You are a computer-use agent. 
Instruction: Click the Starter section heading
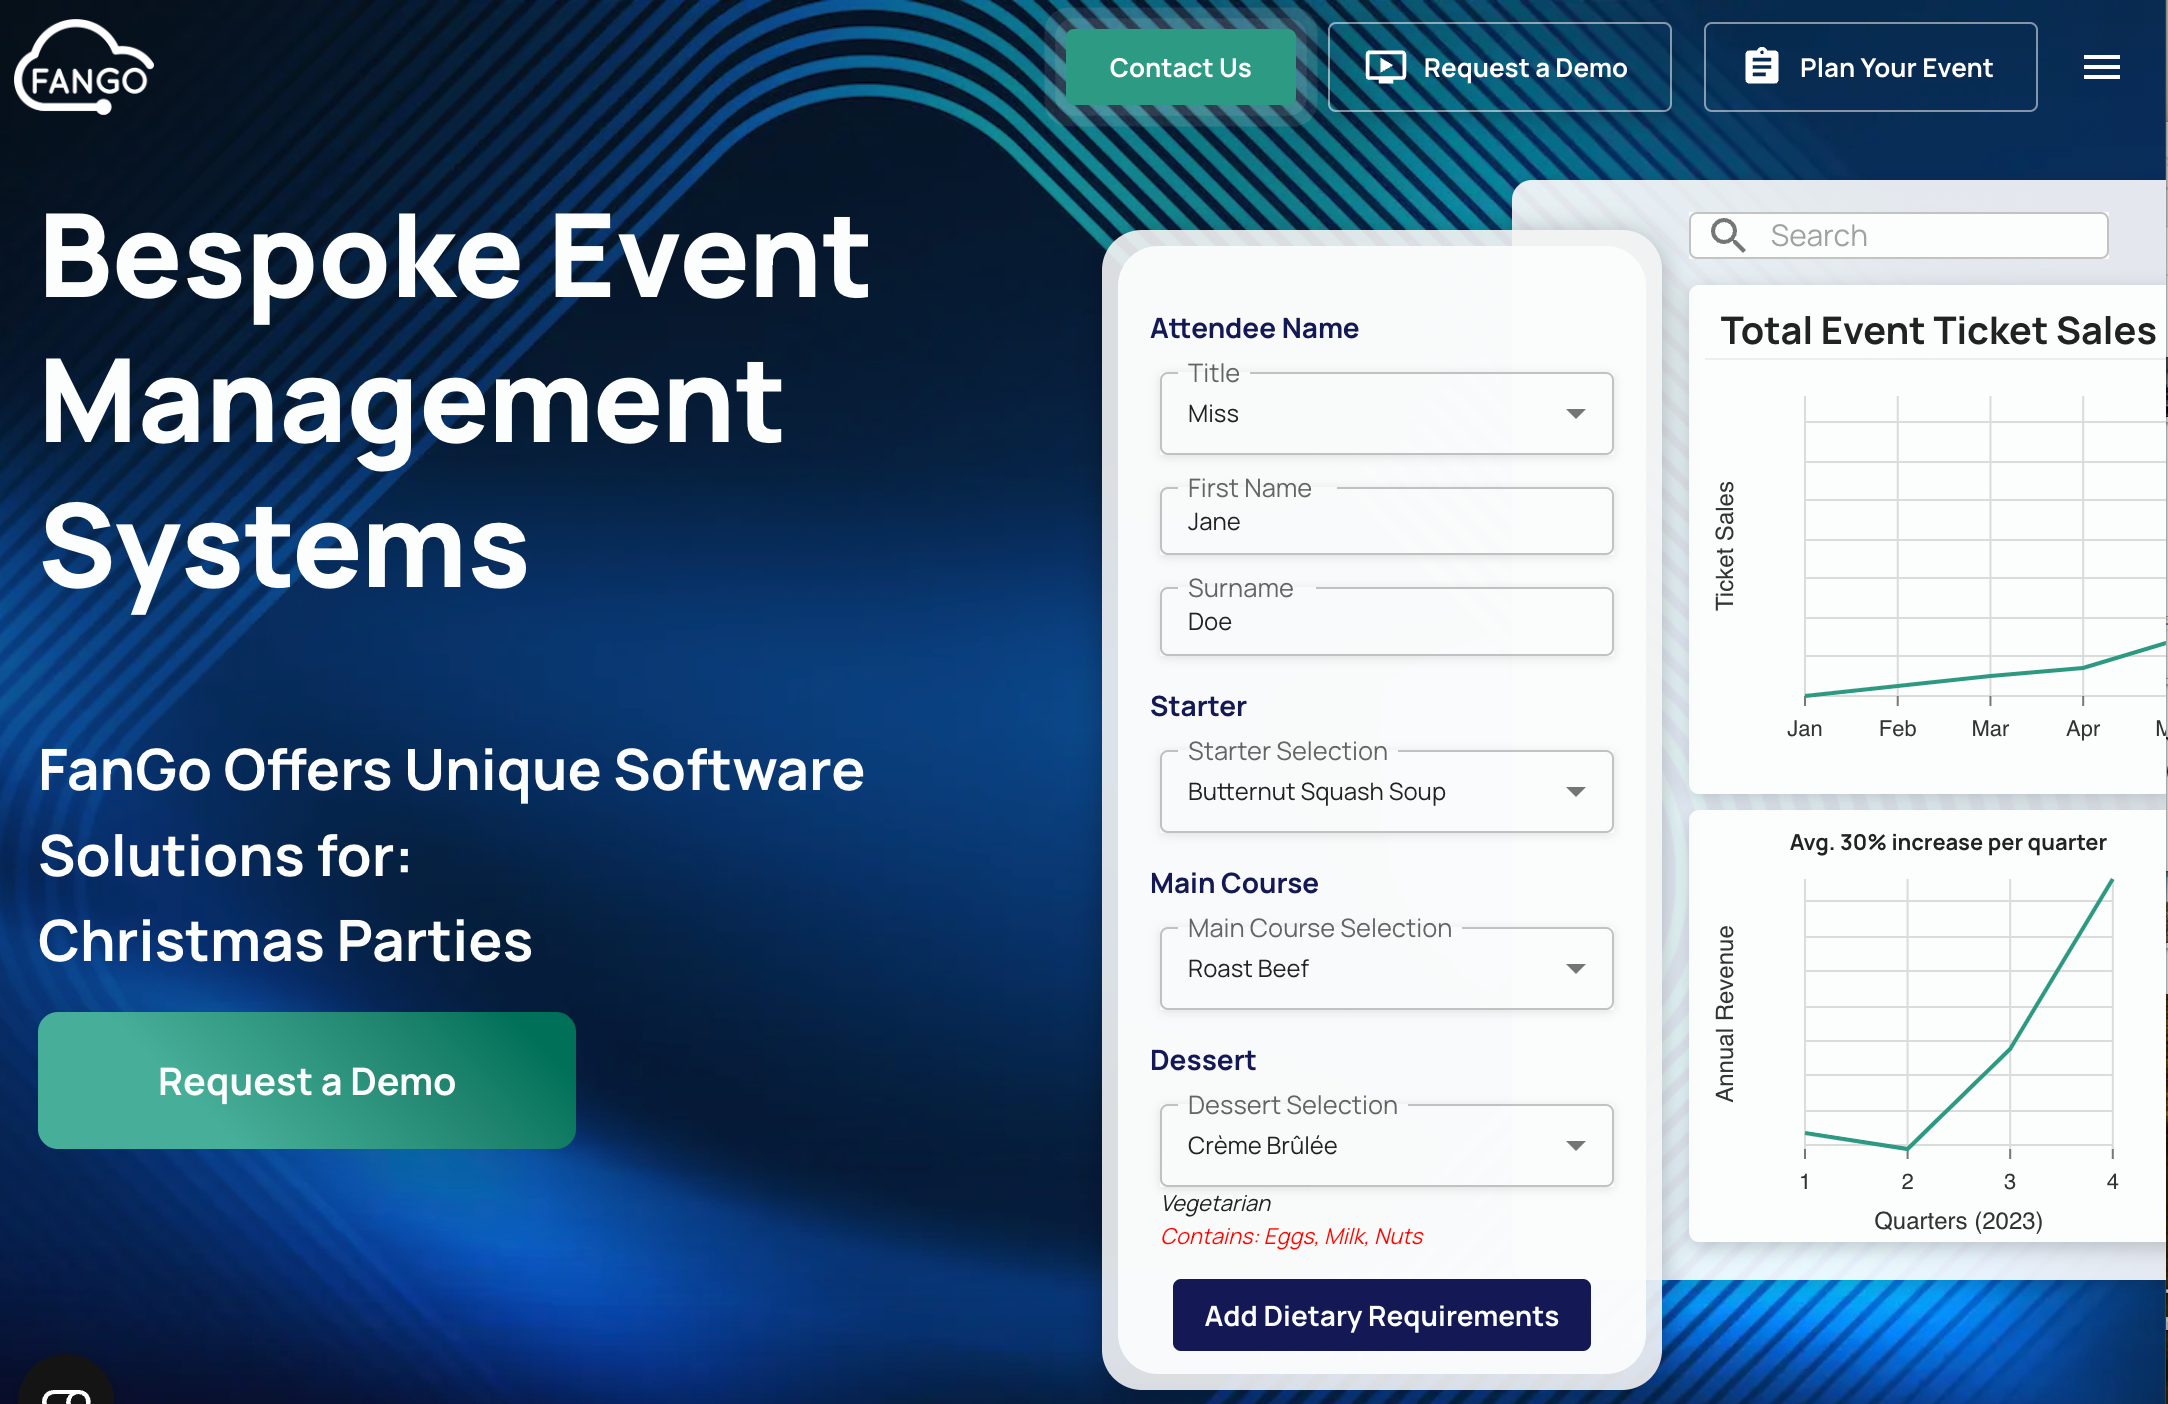(x=1198, y=706)
